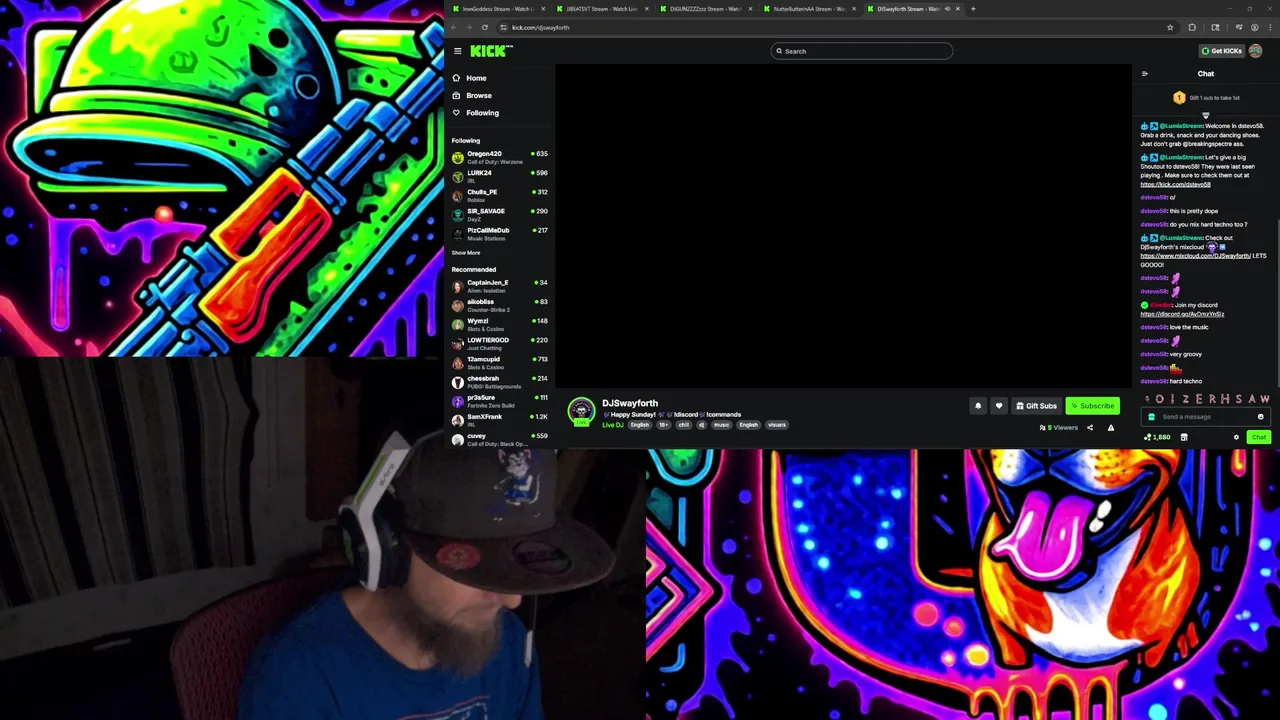Open the SamXFrank recommended channel
Viewport: 1280px width, 720px height.
pos(500,419)
